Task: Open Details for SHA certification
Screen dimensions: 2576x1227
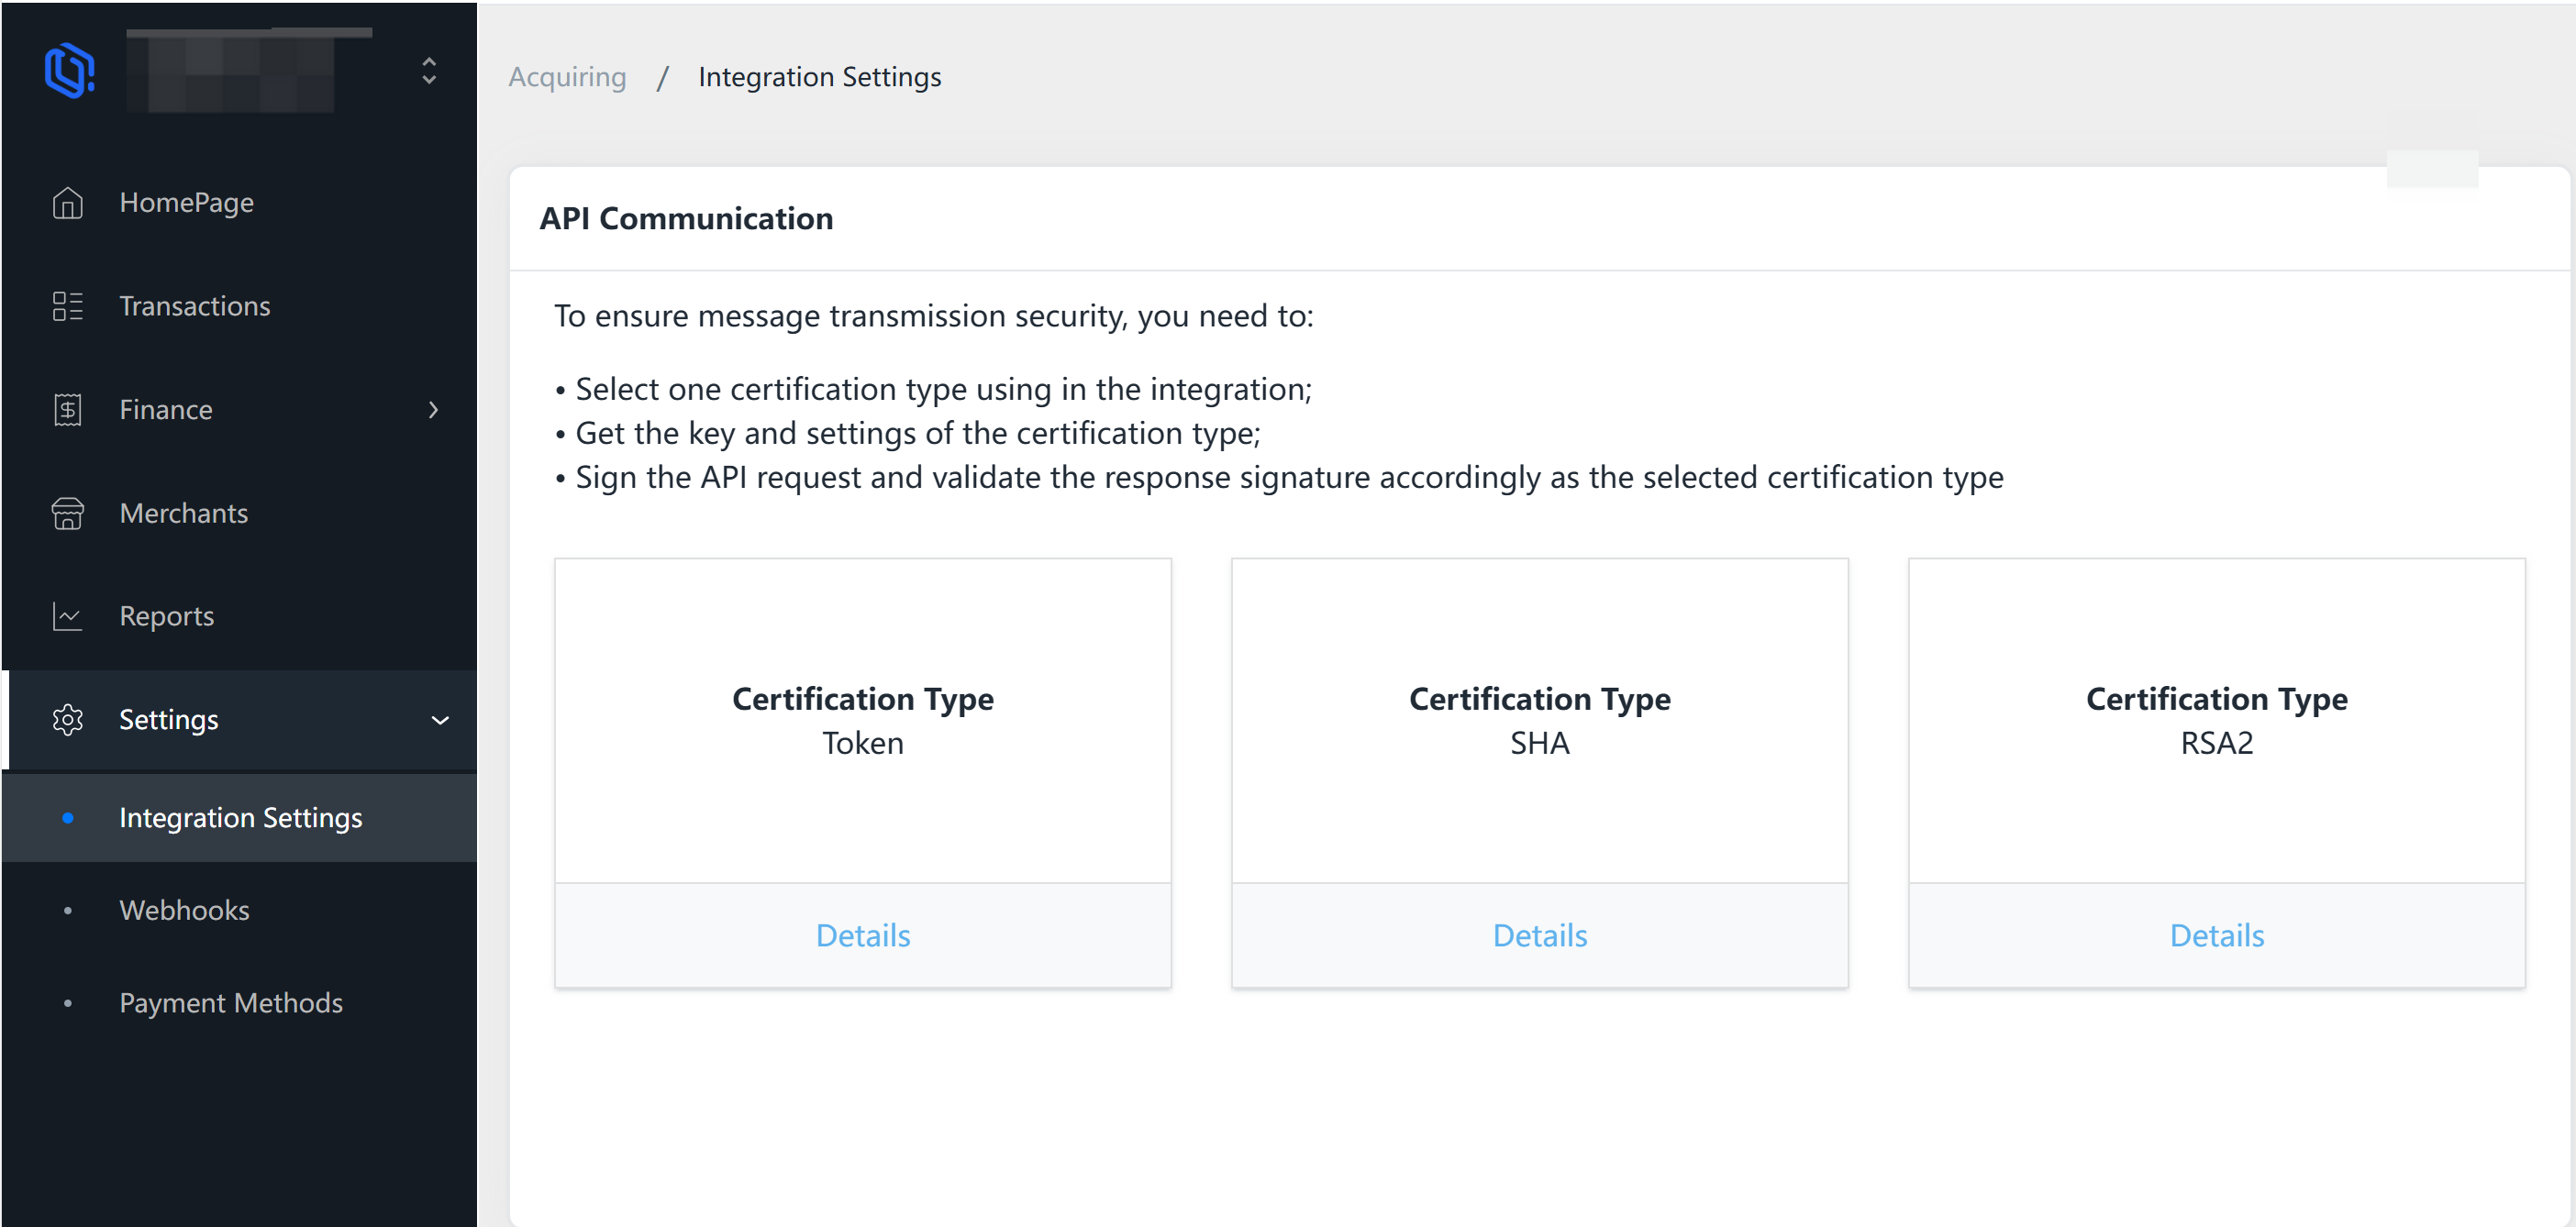Action: pos(1539,935)
